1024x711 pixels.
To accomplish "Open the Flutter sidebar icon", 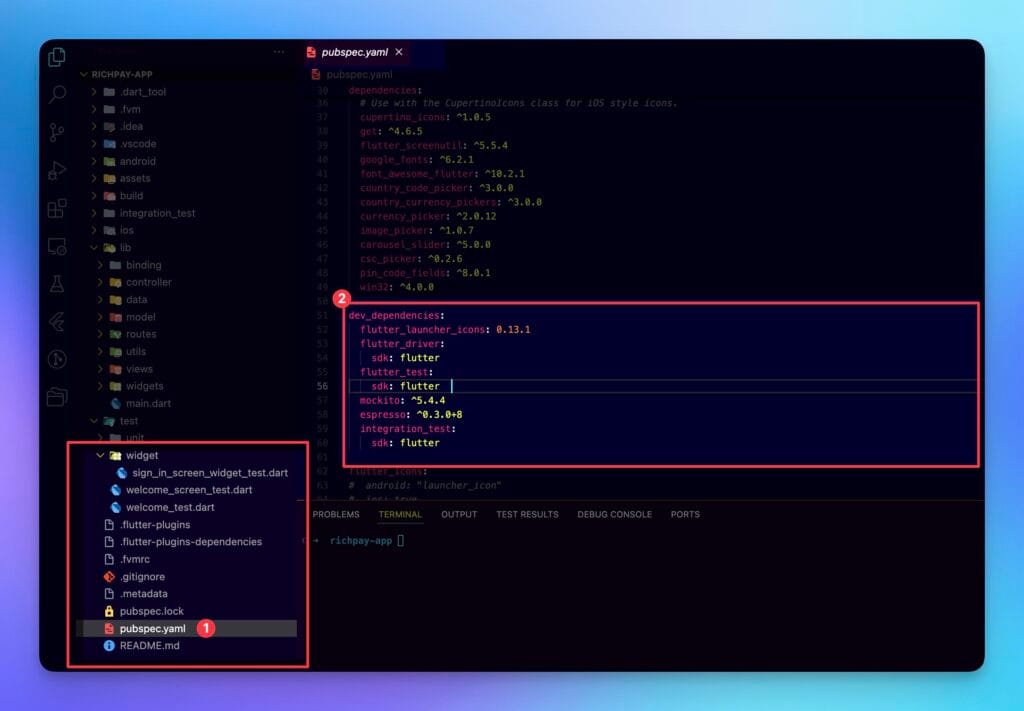I will [57, 321].
